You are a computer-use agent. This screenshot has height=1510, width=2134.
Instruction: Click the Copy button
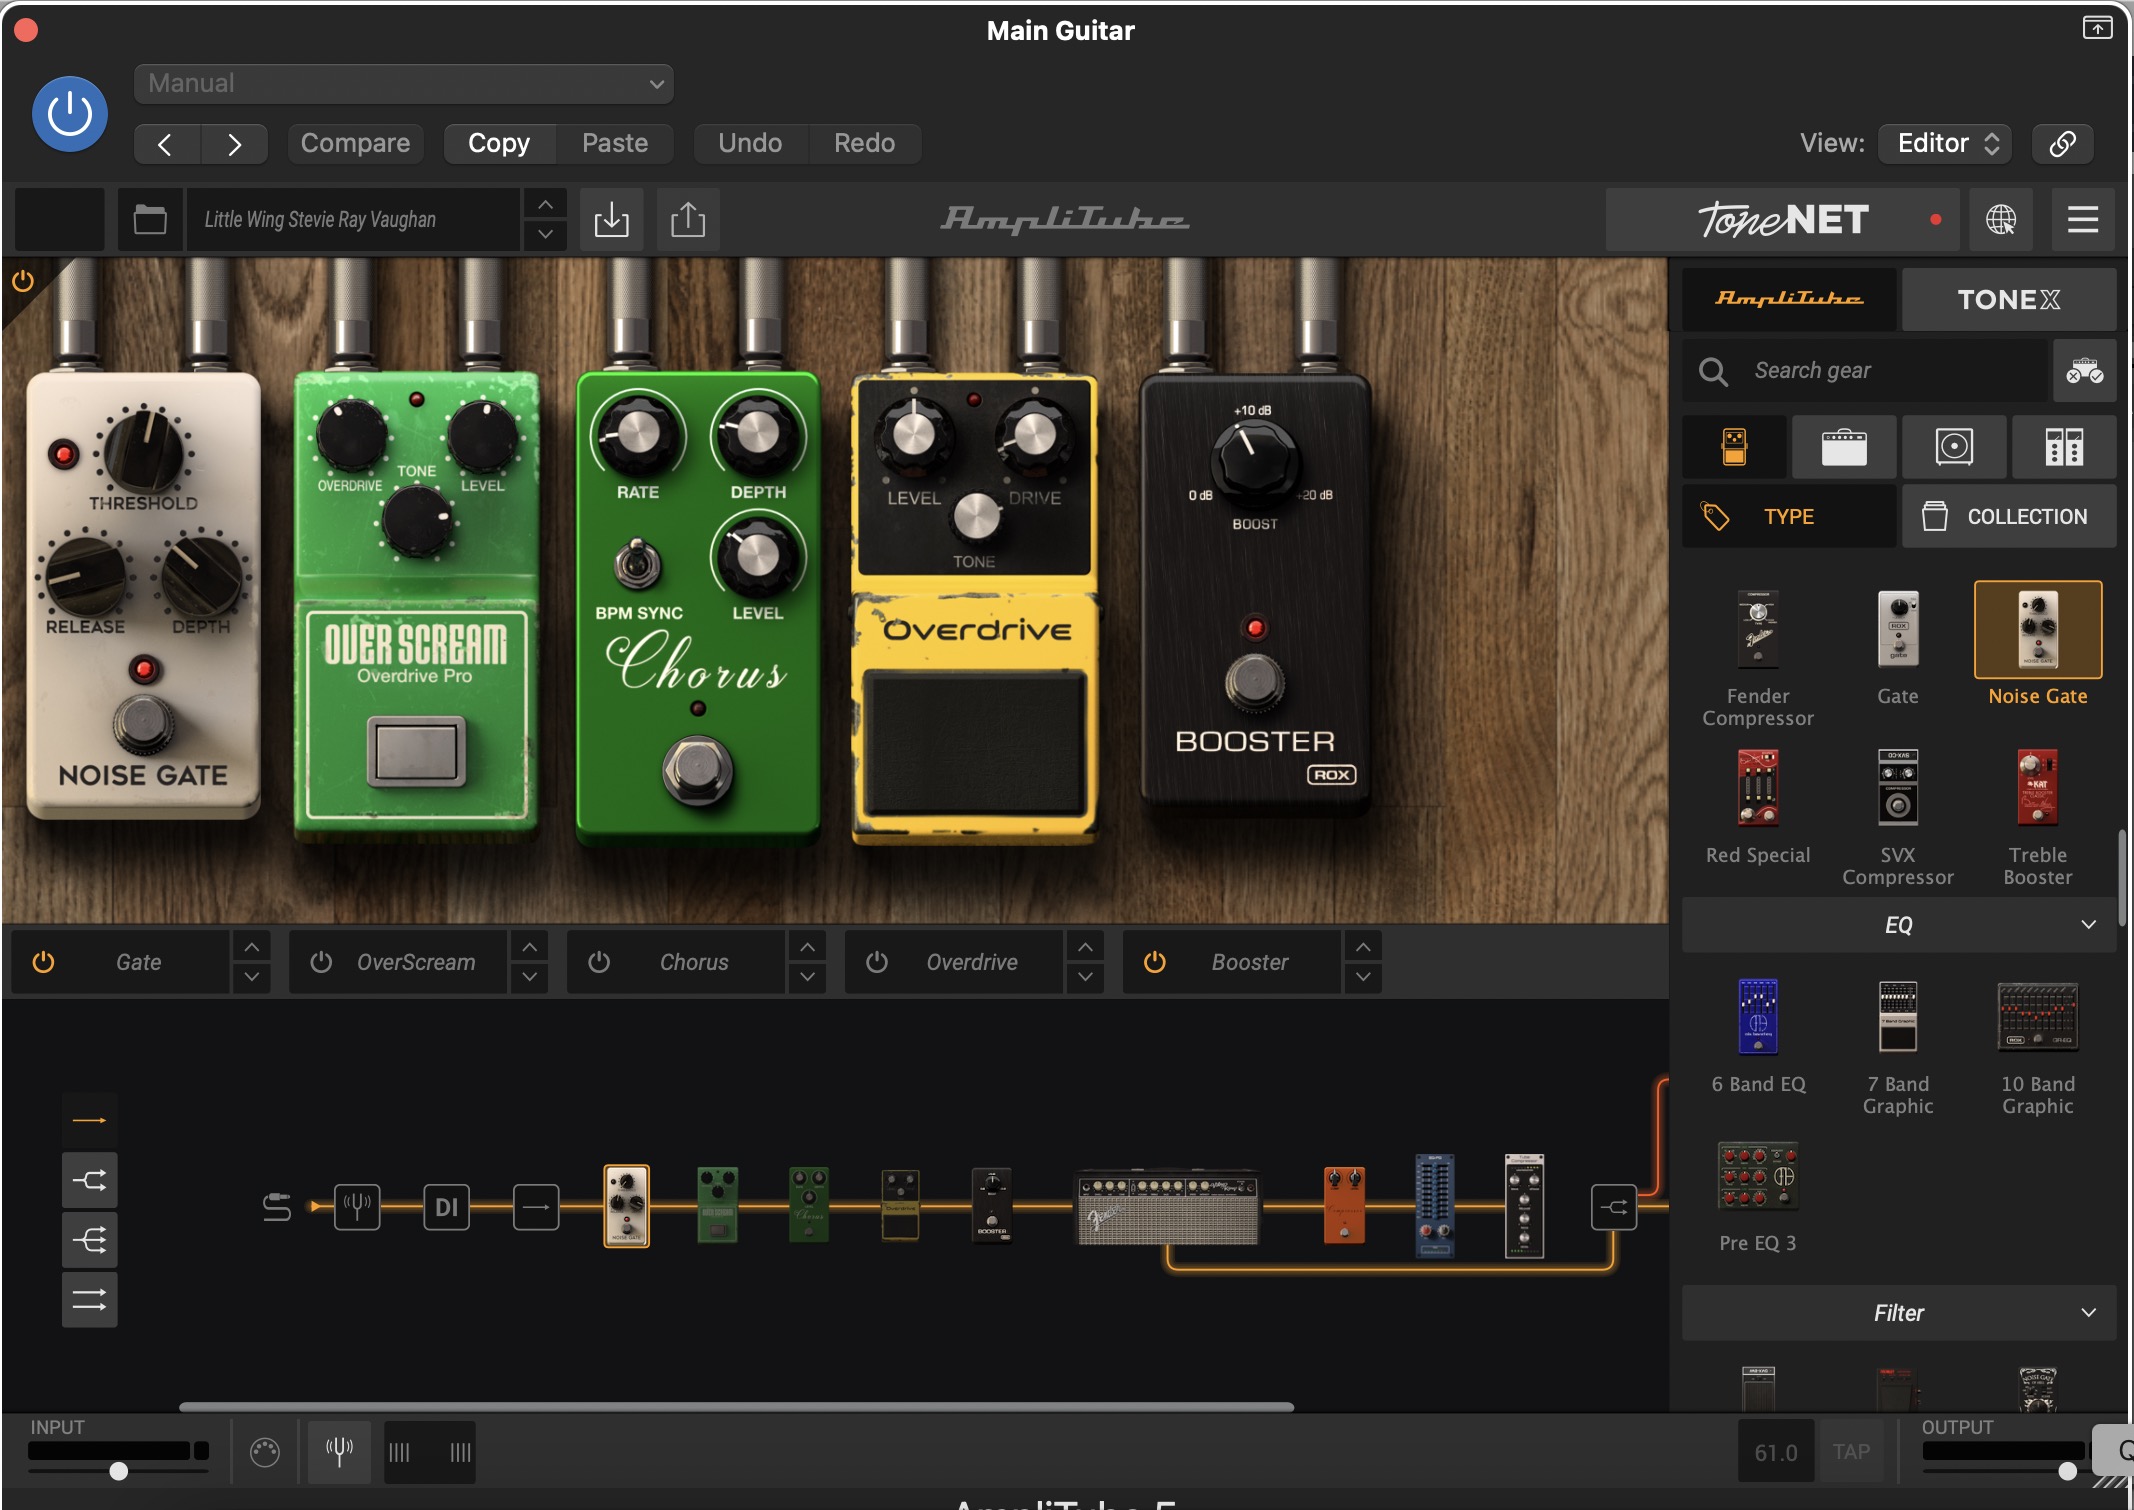[x=499, y=144]
